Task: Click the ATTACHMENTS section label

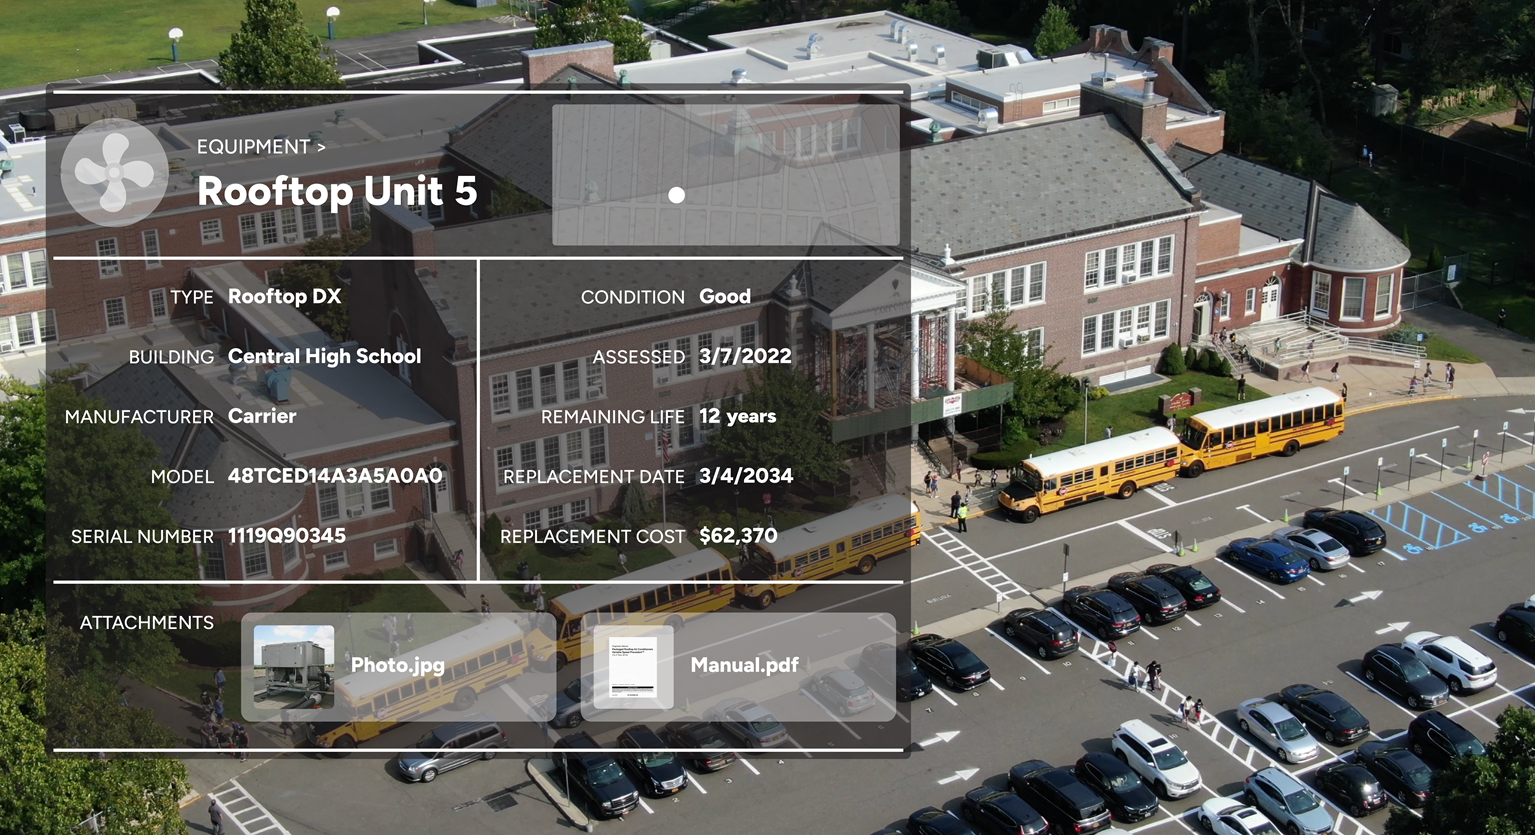Action: (x=147, y=623)
